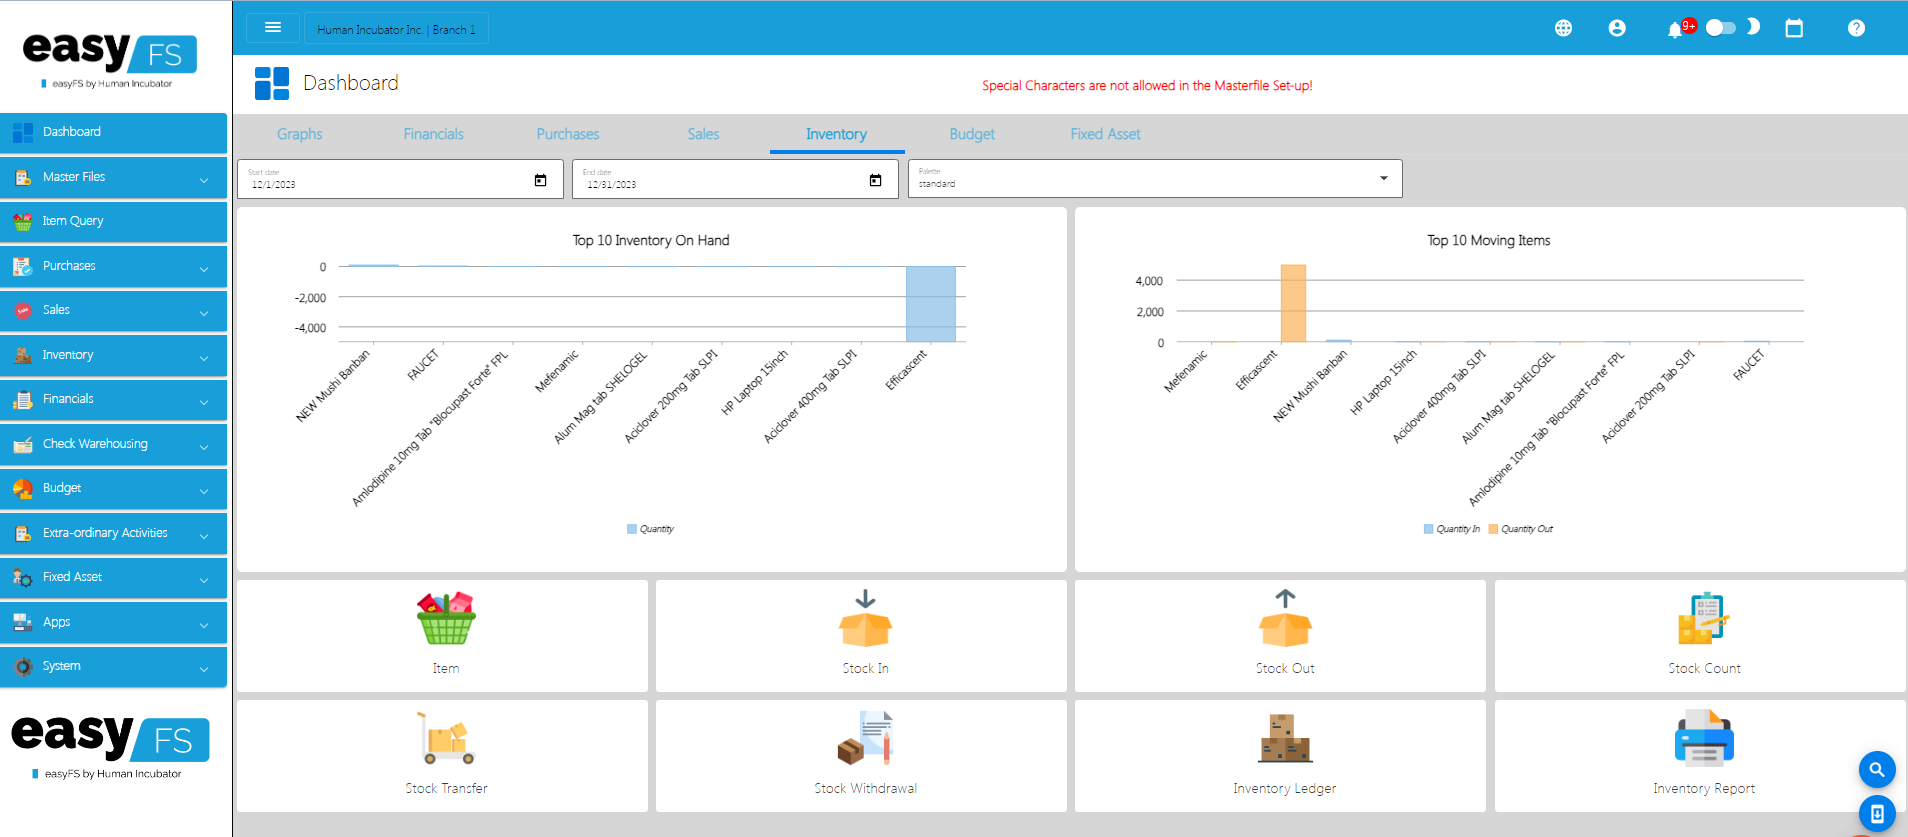1908x837 pixels.
Task: Switch to the Financials tab
Action: [x=433, y=134]
